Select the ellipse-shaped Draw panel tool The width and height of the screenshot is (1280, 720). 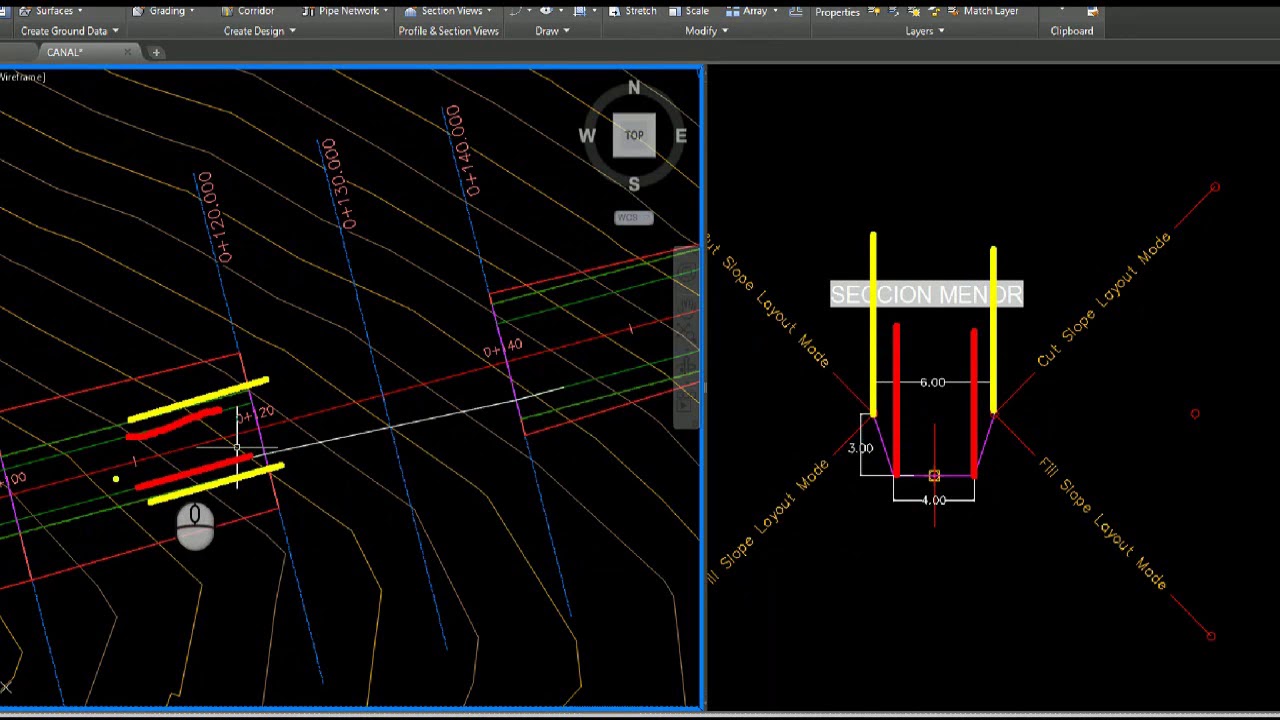point(546,11)
